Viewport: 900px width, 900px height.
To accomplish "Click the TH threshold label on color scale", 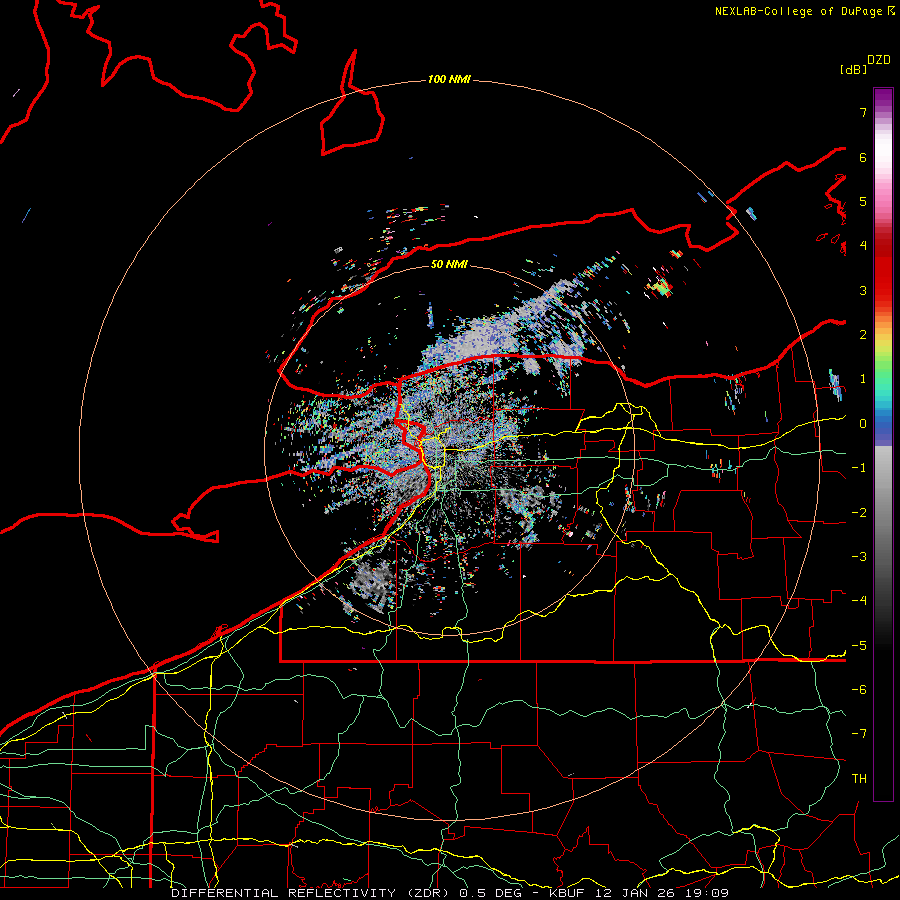I will click(x=859, y=779).
